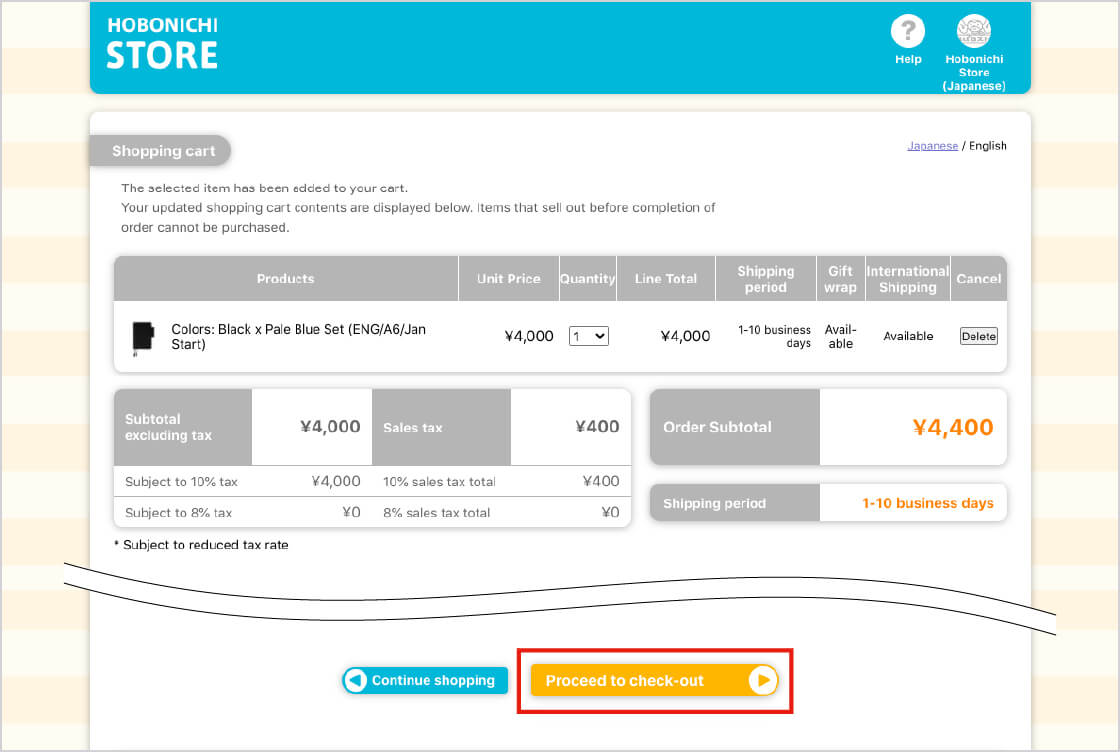Switch the language to Japanese

[x=932, y=146]
